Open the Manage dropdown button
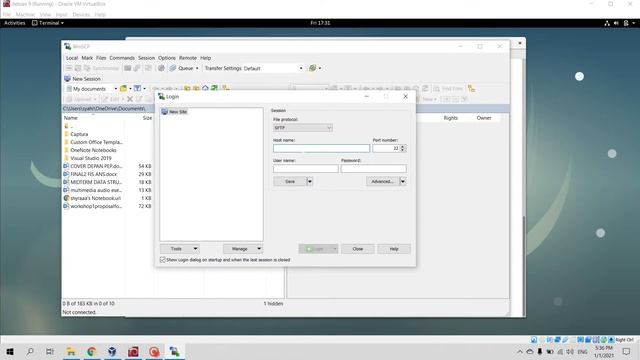The width and height of the screenshot is (640, 360). click(x=243, y=249)
